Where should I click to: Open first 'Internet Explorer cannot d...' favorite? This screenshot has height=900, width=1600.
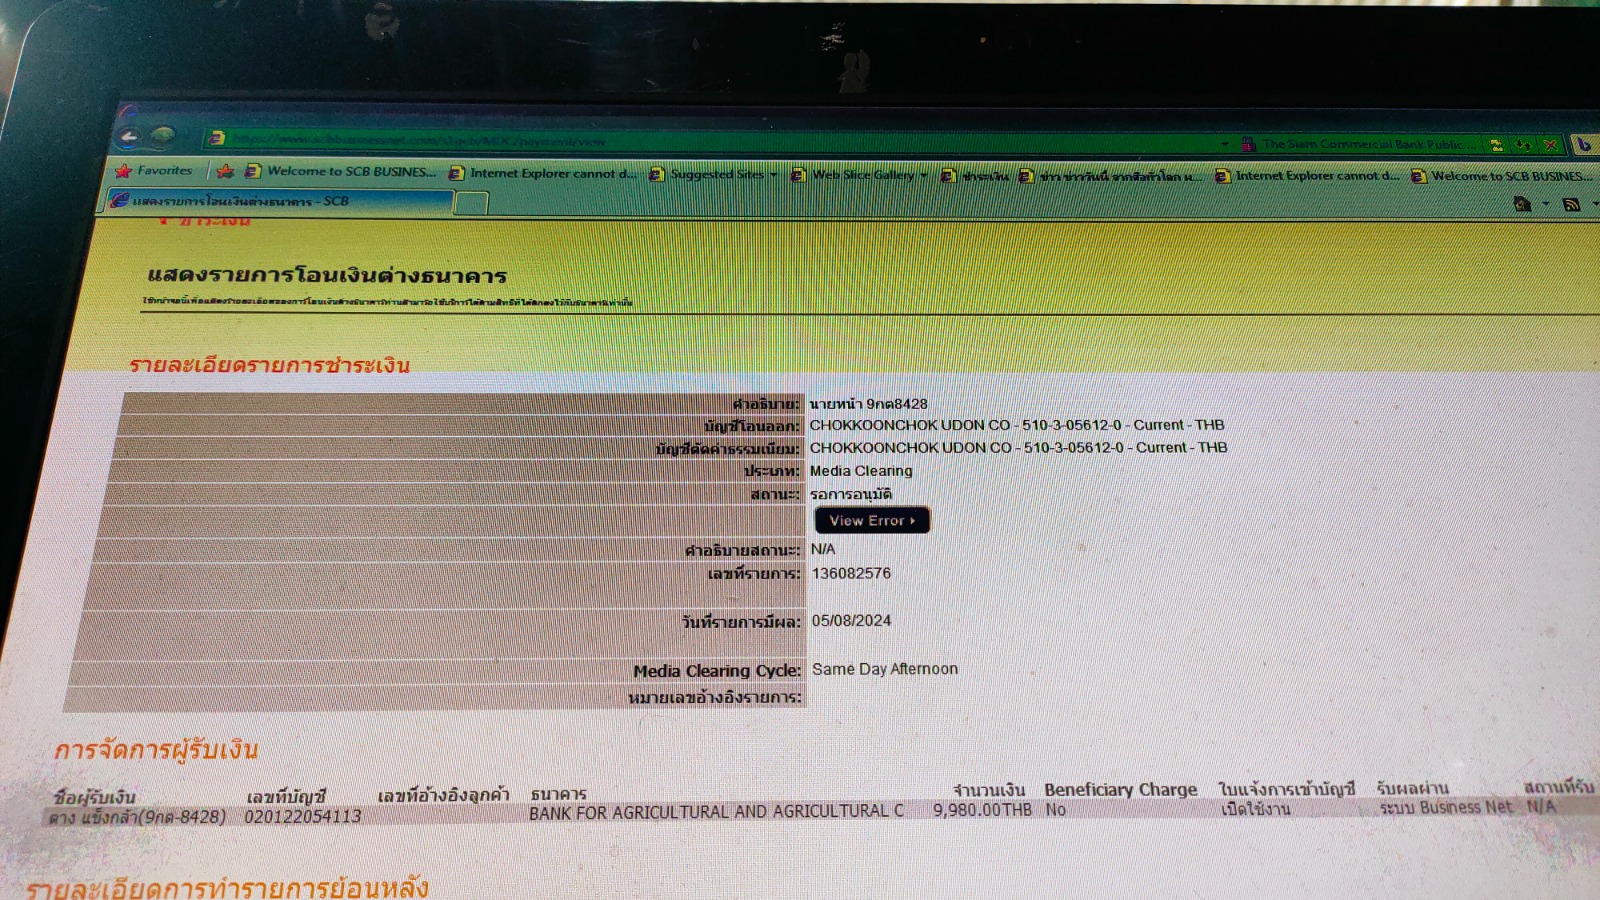tap(542, 173)
